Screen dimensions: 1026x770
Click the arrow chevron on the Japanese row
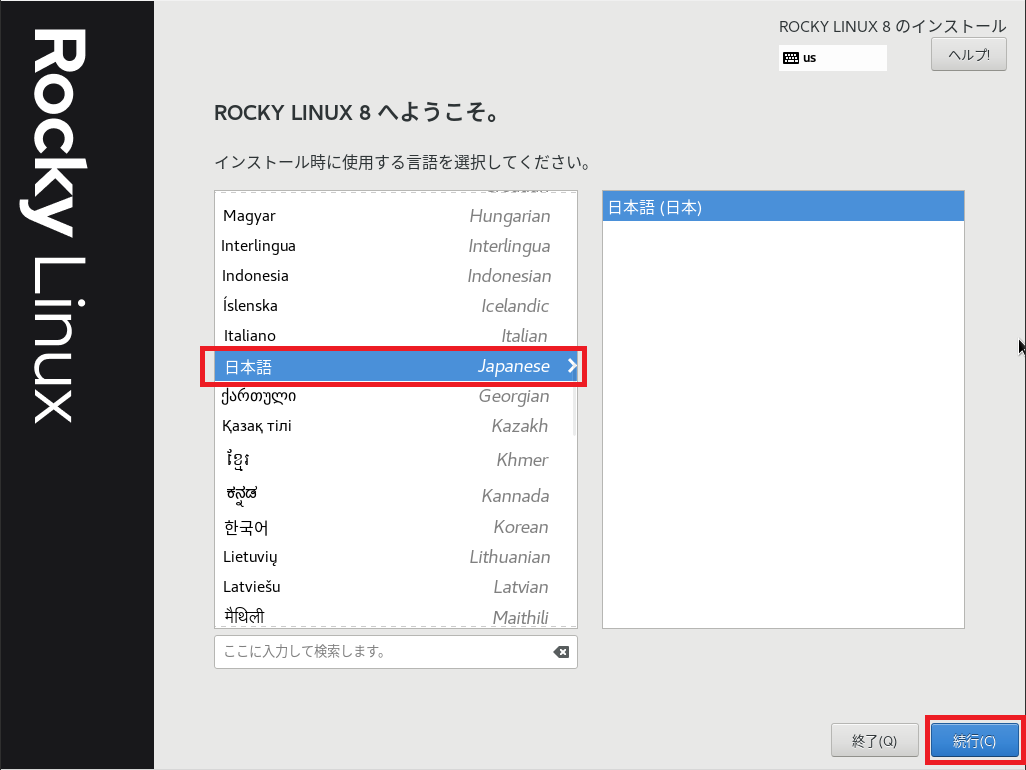pyautogui.click(x=571, y=366)
